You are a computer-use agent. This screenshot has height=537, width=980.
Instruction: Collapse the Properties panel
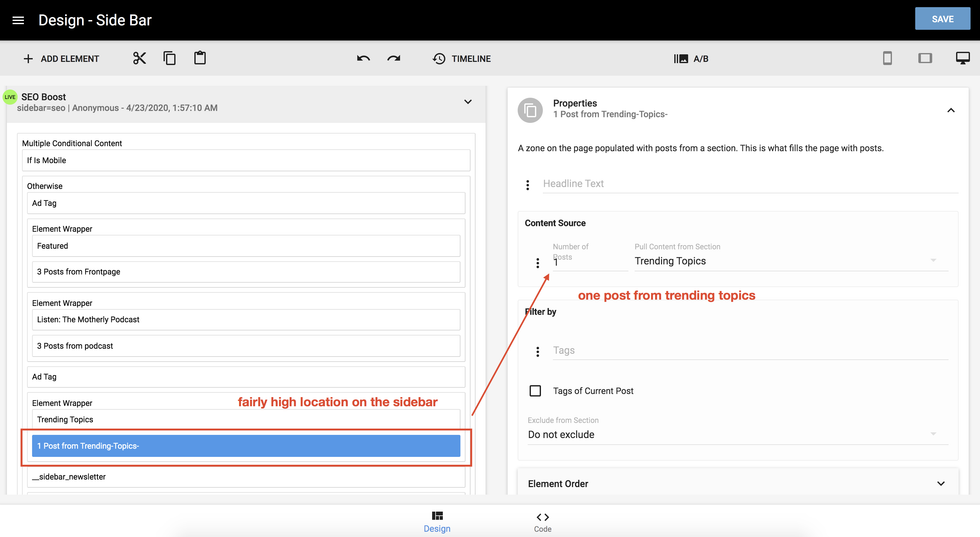point(950,110)
